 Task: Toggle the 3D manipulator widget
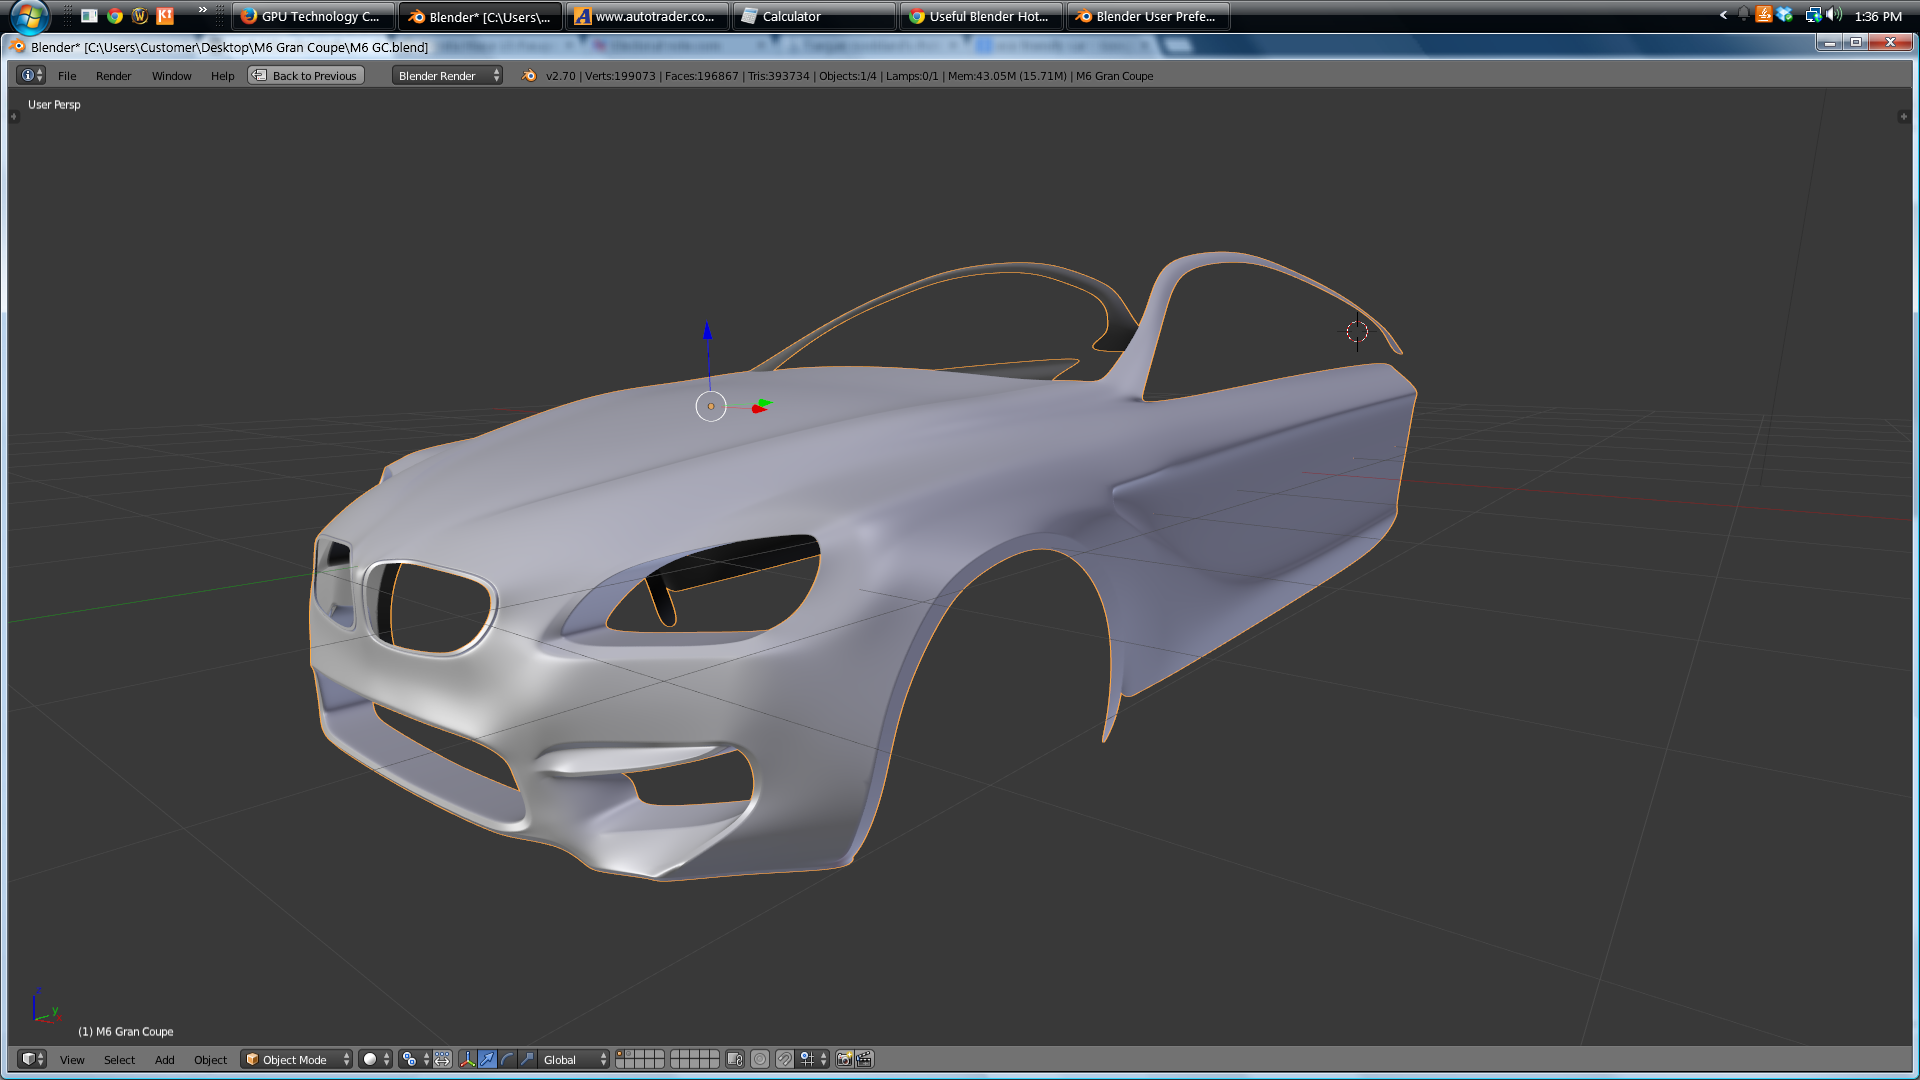(x=467, y=1060)
